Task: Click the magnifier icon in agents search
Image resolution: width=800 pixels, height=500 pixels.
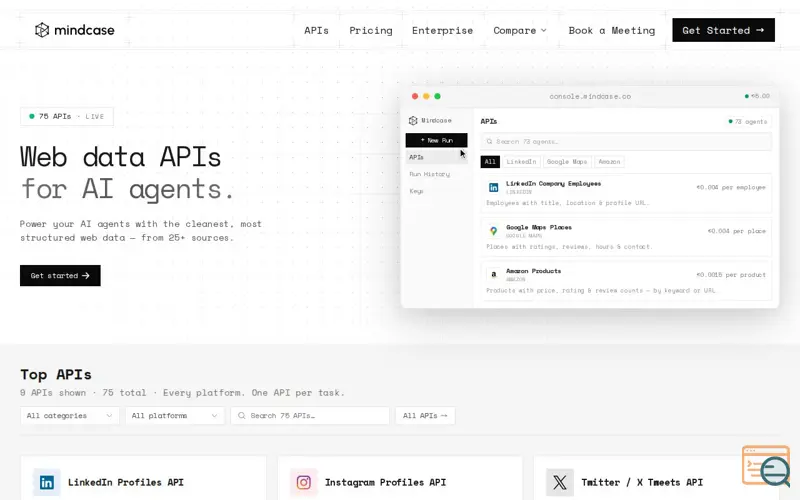Action: click(x=489, y=141)
